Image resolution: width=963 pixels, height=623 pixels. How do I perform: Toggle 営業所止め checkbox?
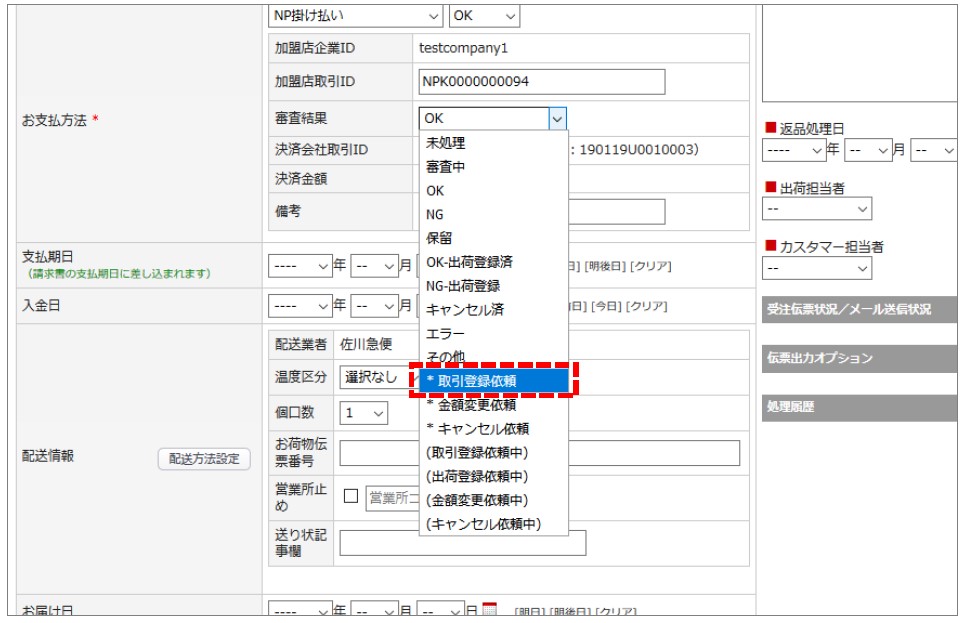coord(351,496)
